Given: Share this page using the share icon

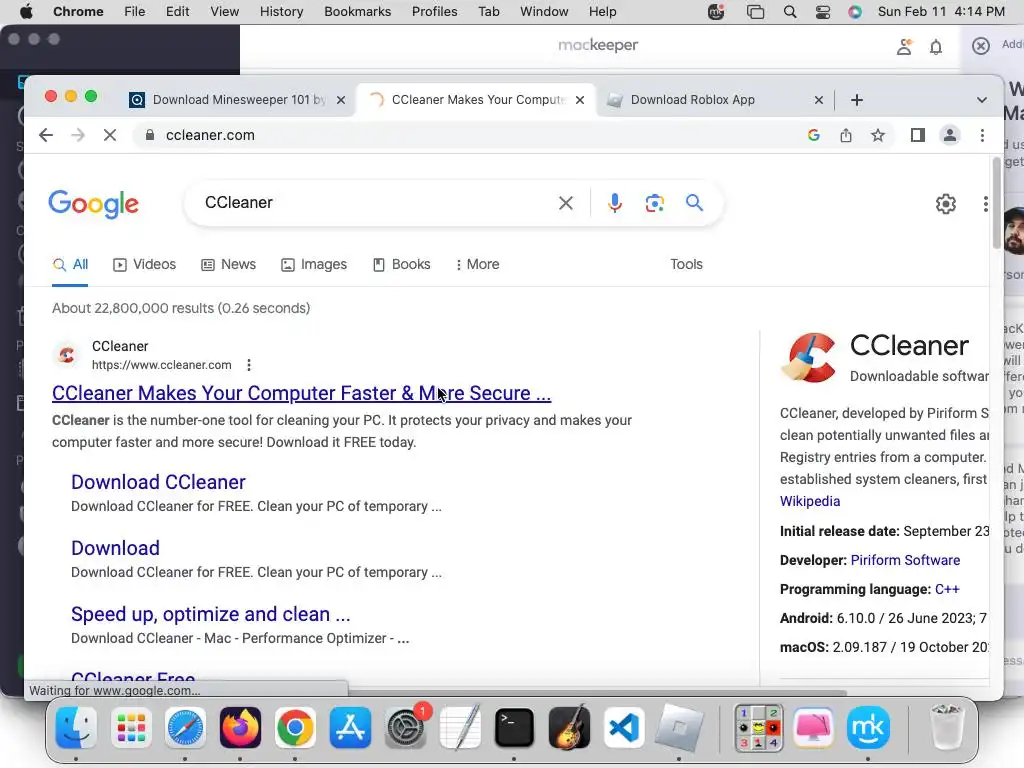Looking at the screenshot, I should click(846, 135).
